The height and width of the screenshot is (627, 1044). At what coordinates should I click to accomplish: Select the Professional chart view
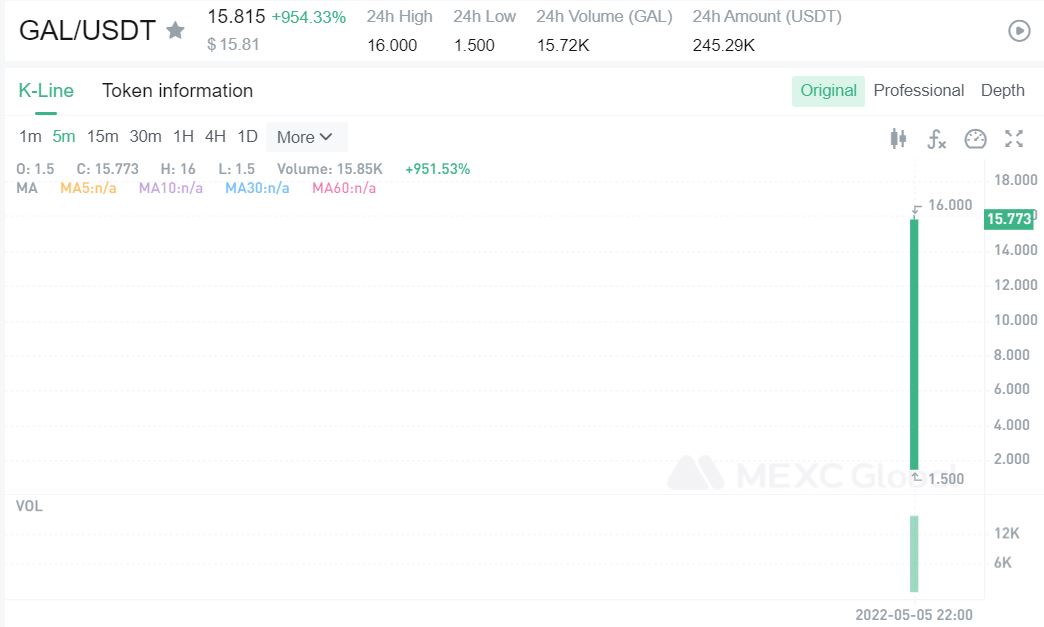919,91
